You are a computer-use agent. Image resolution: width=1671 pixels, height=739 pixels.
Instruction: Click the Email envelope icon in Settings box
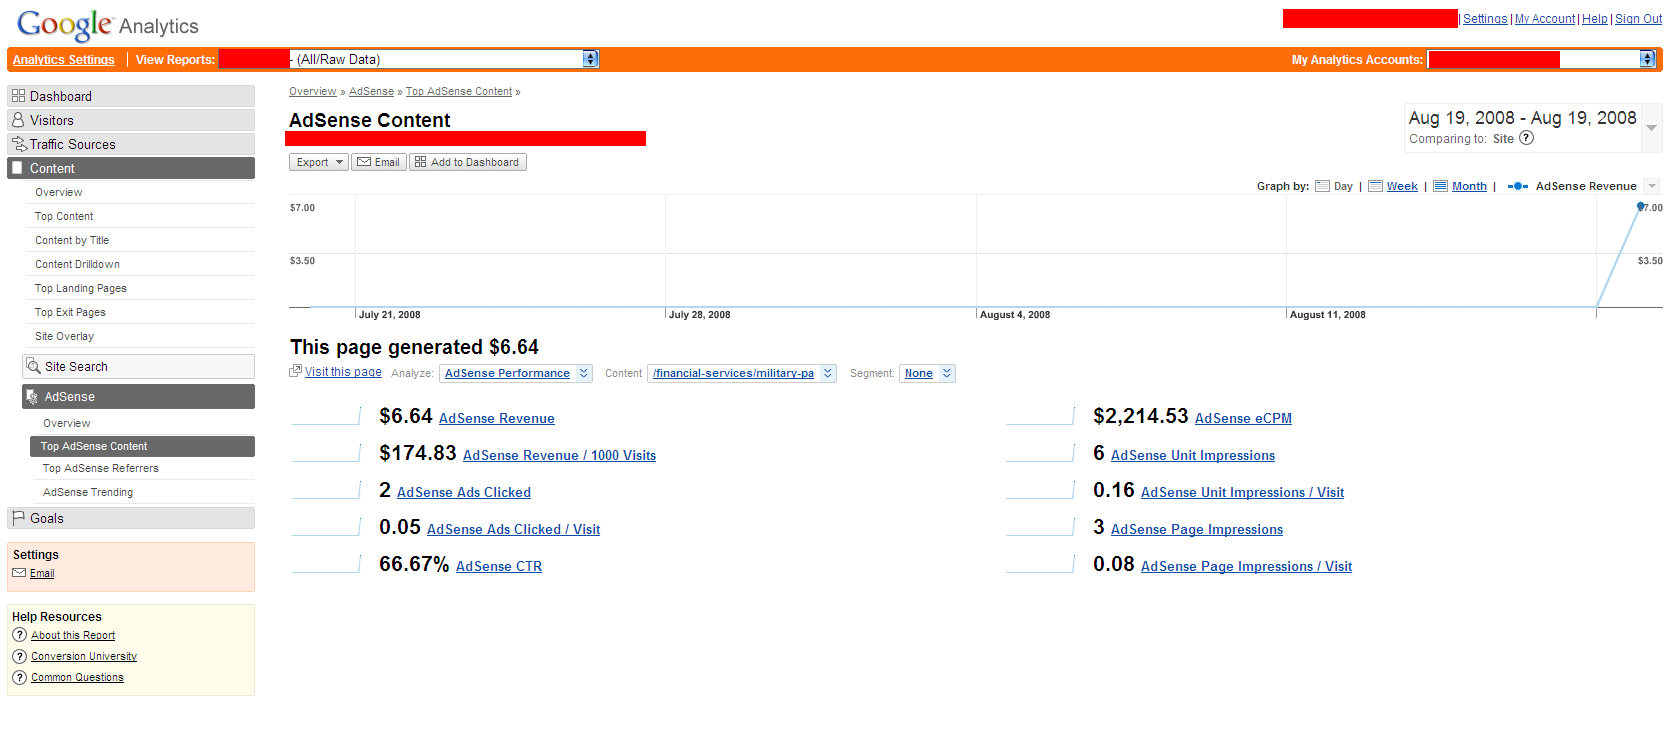coord(19,573)
